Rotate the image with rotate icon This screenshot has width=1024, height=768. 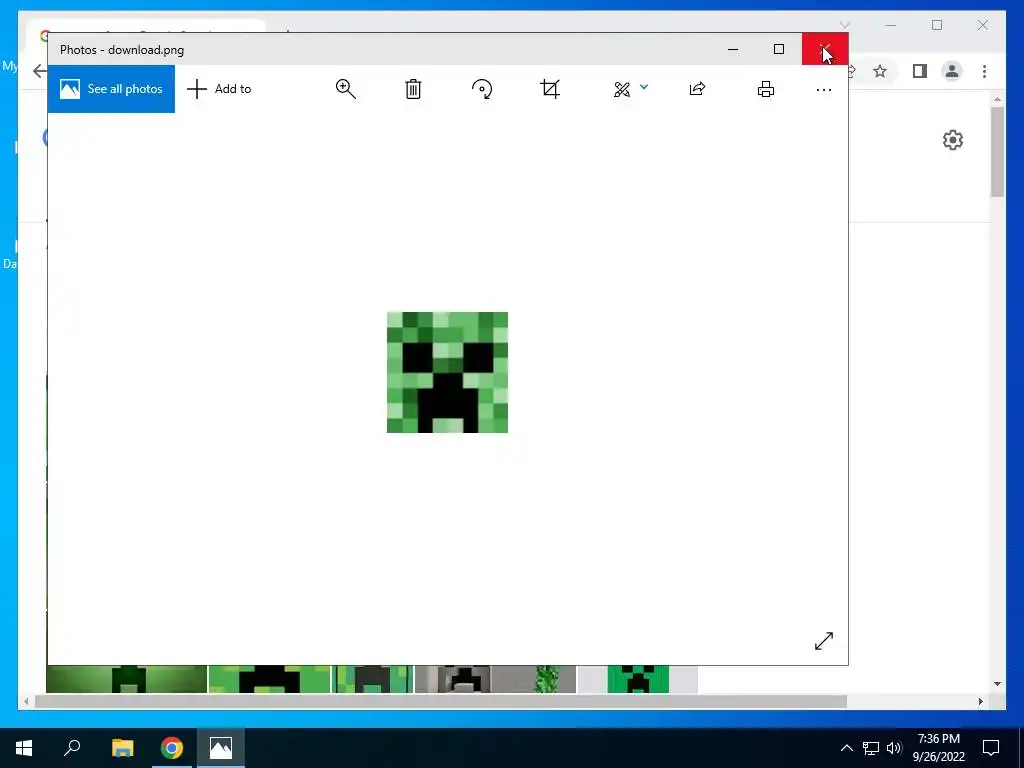coord(482,89)
